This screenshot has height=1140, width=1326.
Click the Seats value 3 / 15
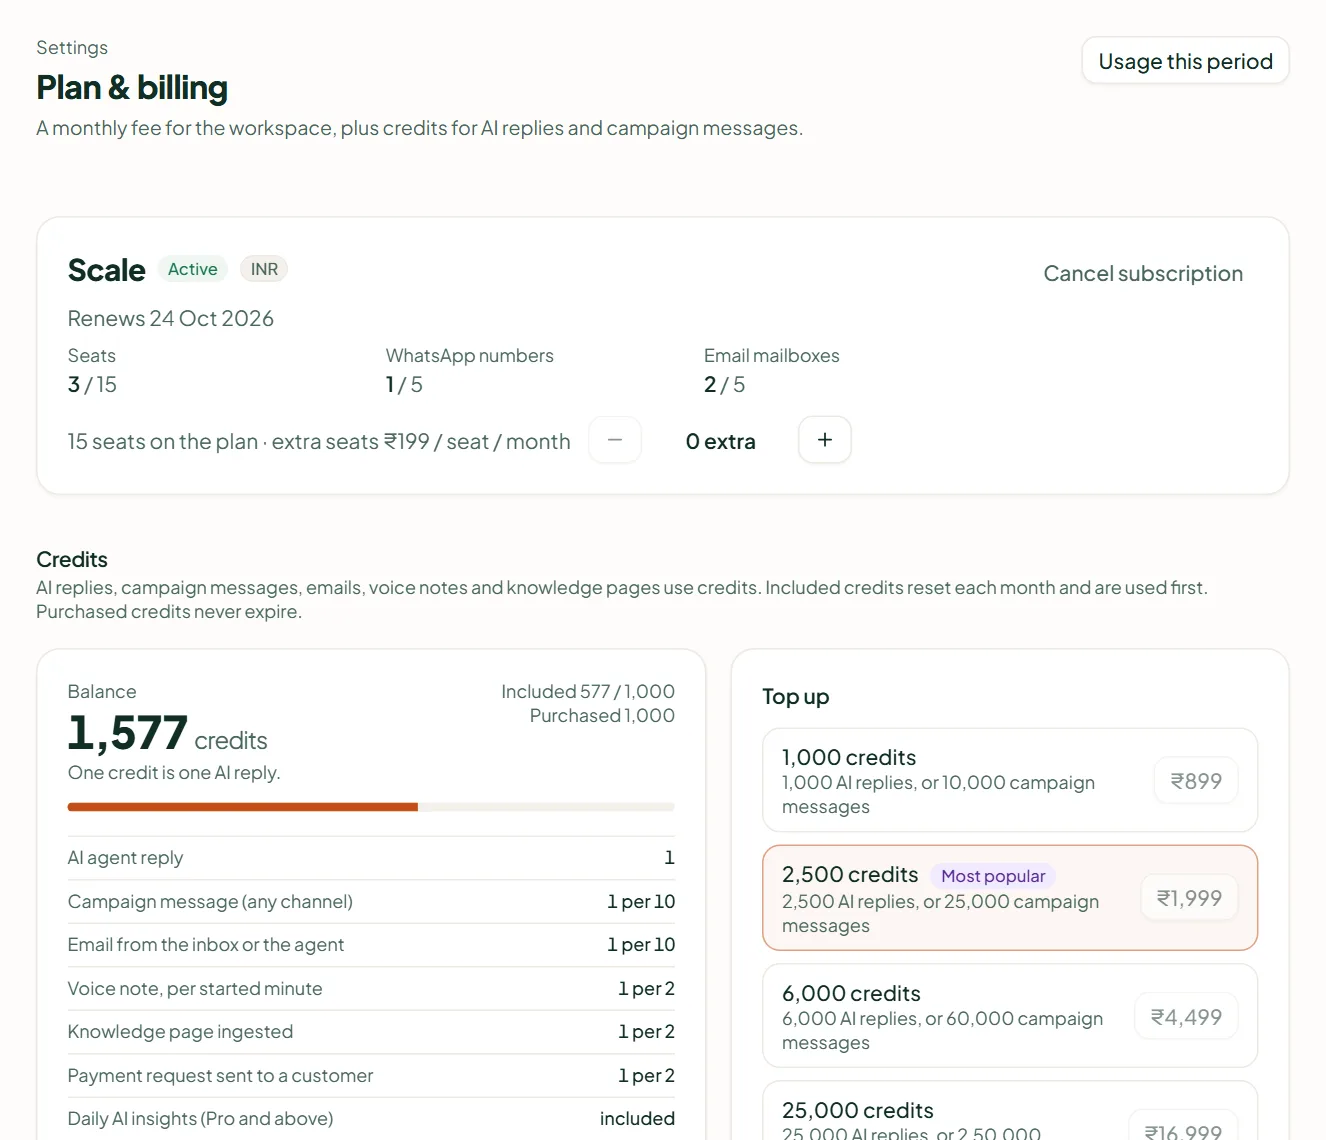tap(92, 385)
